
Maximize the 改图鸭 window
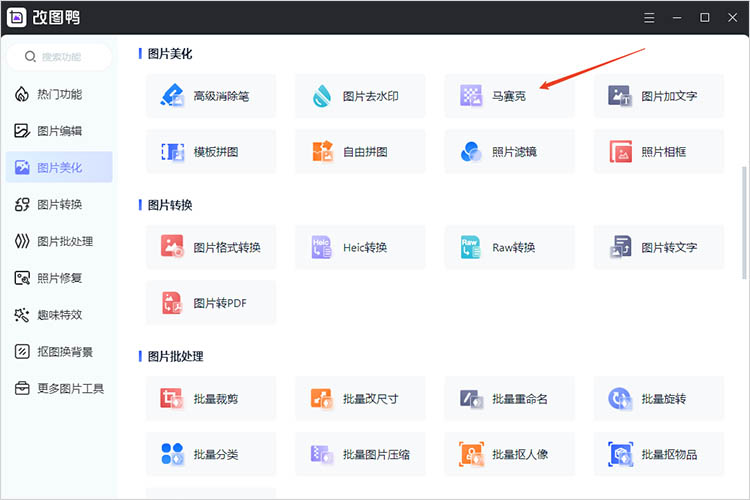click(x=705, y=18)
